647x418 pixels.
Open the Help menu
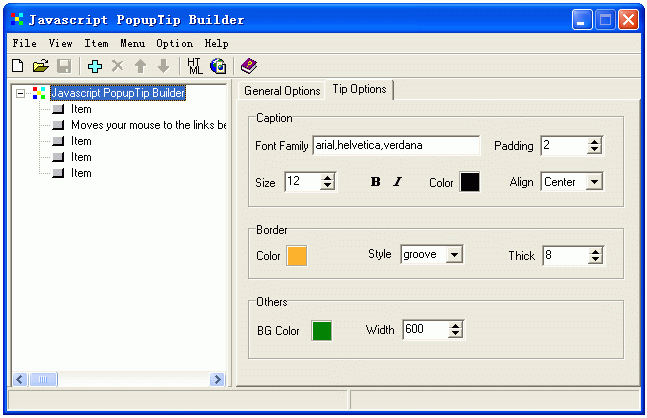click(x=216, y=43)
